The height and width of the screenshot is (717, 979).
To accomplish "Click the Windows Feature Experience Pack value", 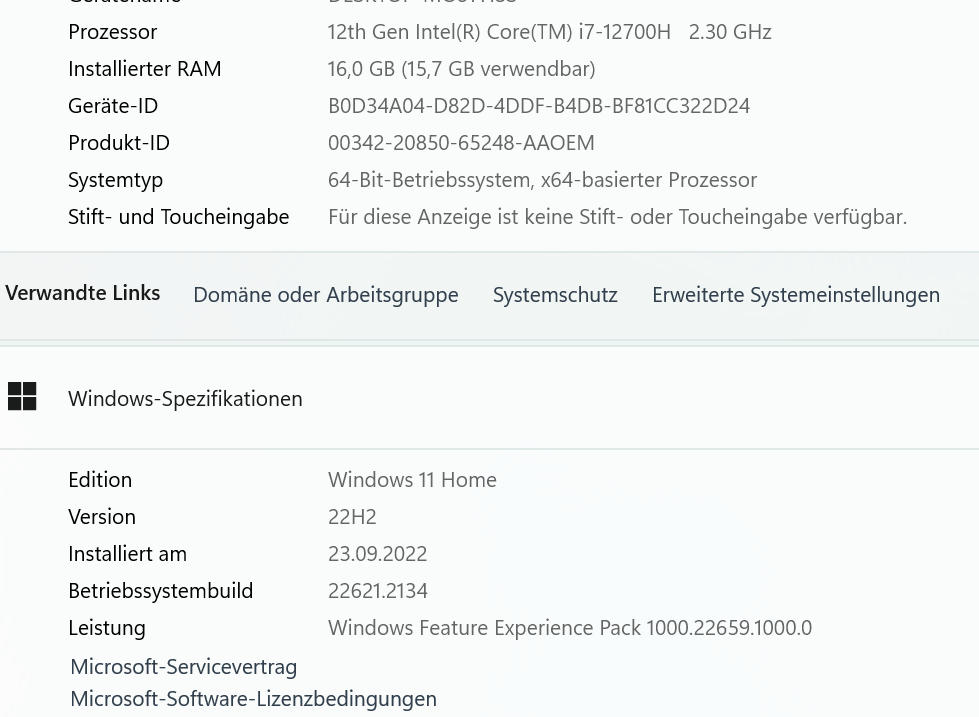I will pos(569,628).
